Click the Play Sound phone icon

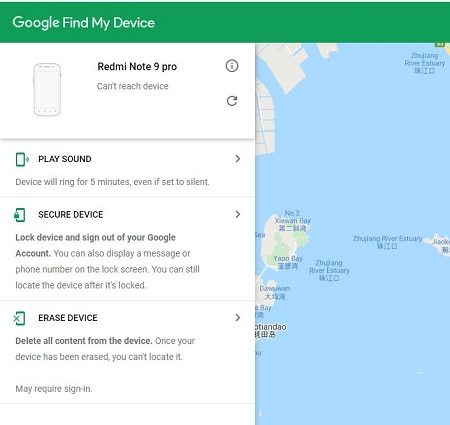click(x=22, y=159)
